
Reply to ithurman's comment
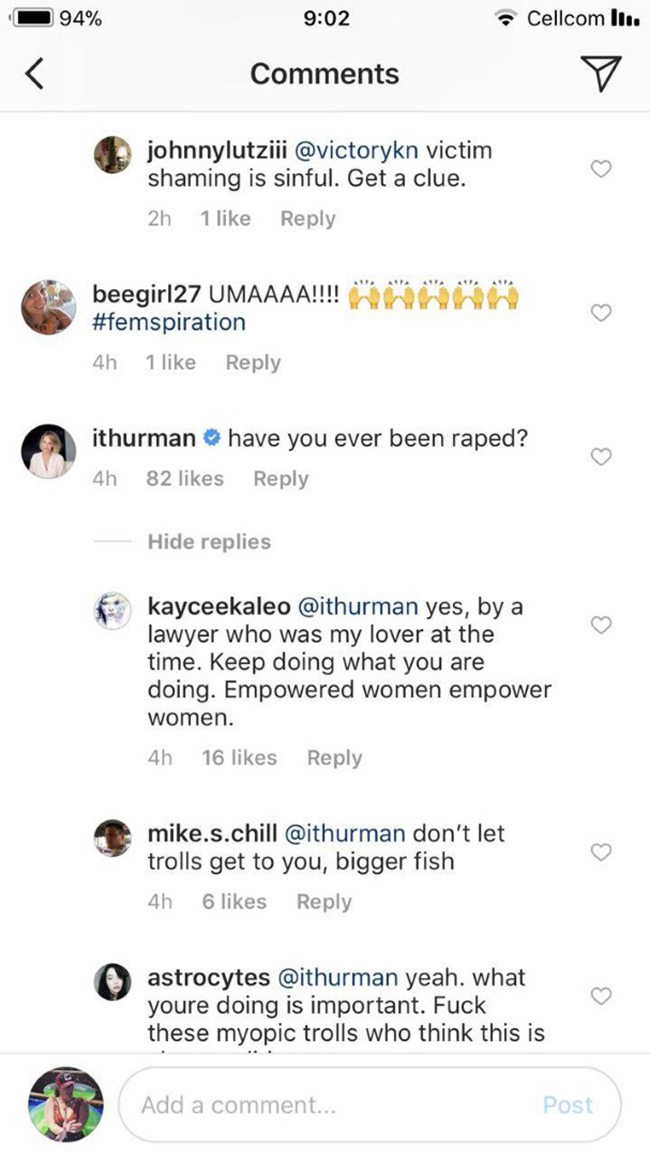[x=281, y=479]
